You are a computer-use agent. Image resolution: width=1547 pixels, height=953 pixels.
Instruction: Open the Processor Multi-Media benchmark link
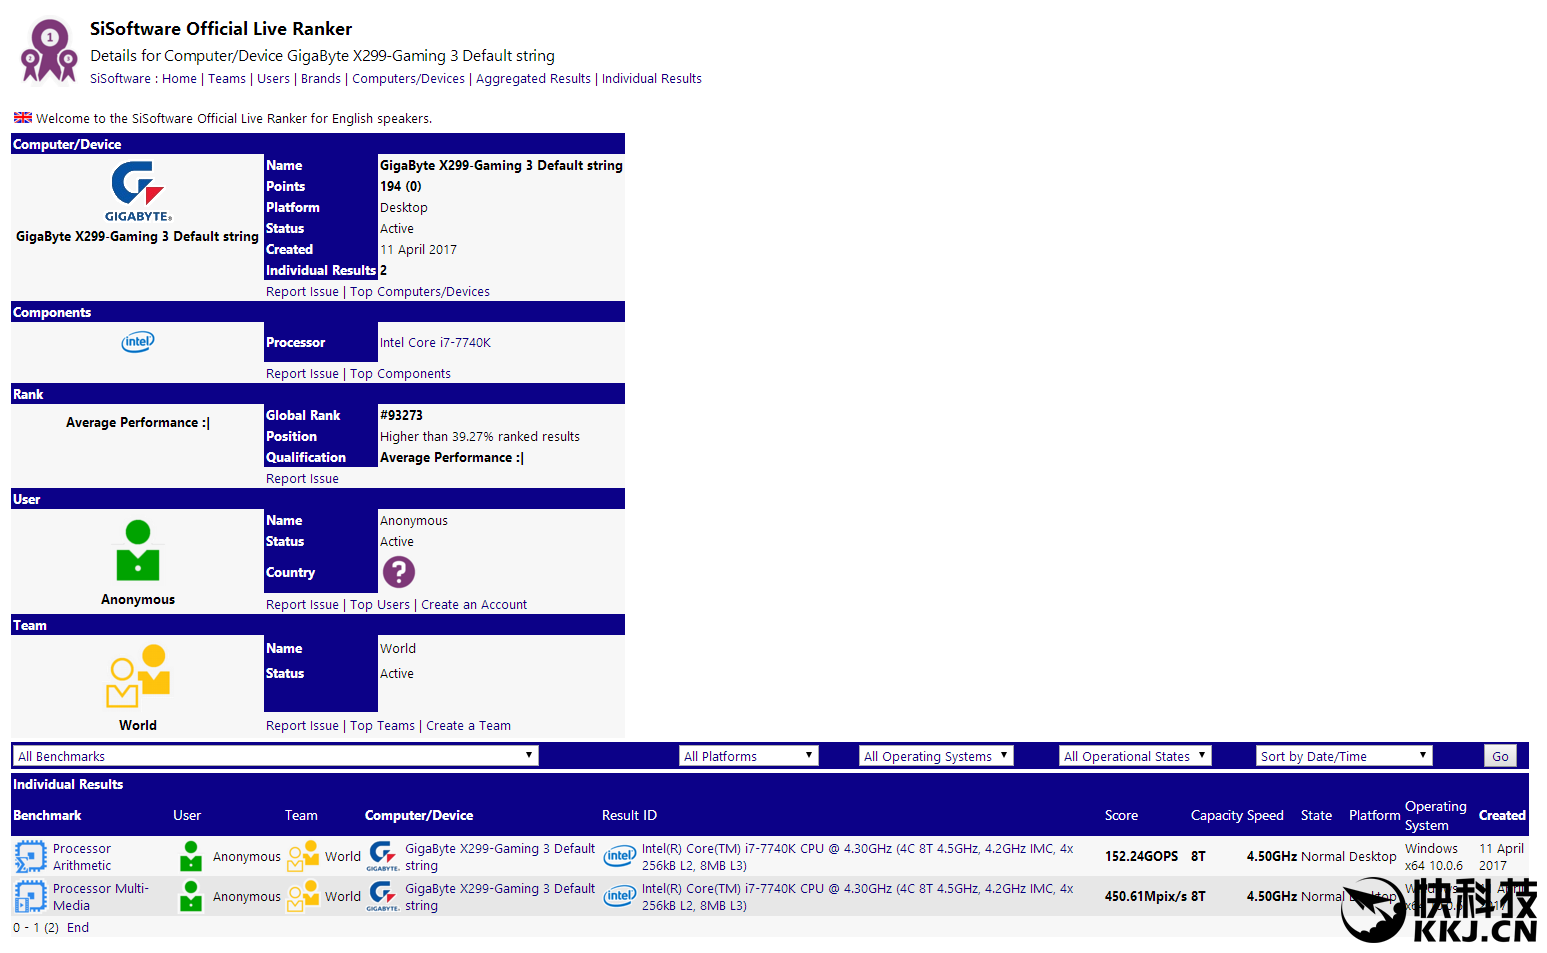100,897
